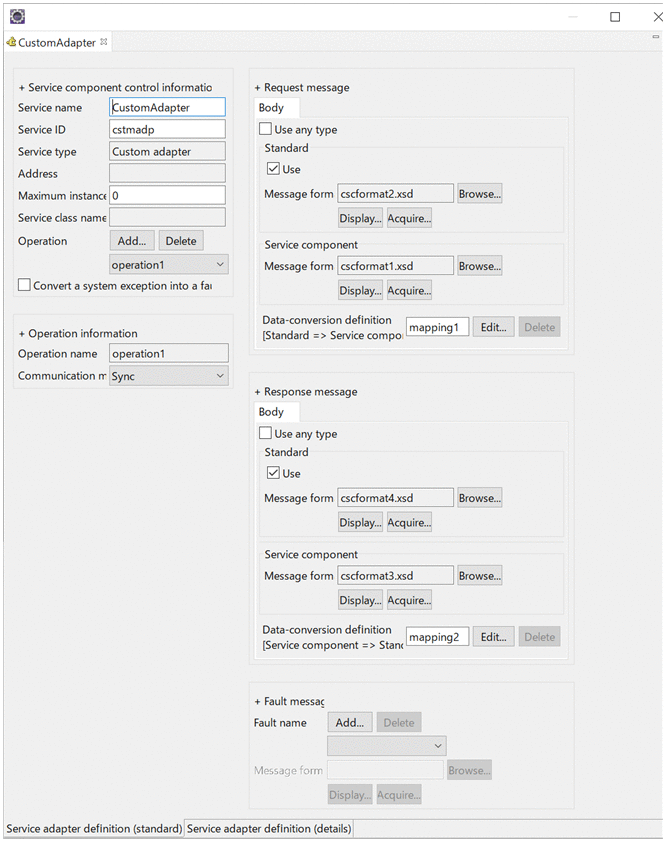Click the Service class name field
This screenshot has width=665, height=841.
point(167,217)
